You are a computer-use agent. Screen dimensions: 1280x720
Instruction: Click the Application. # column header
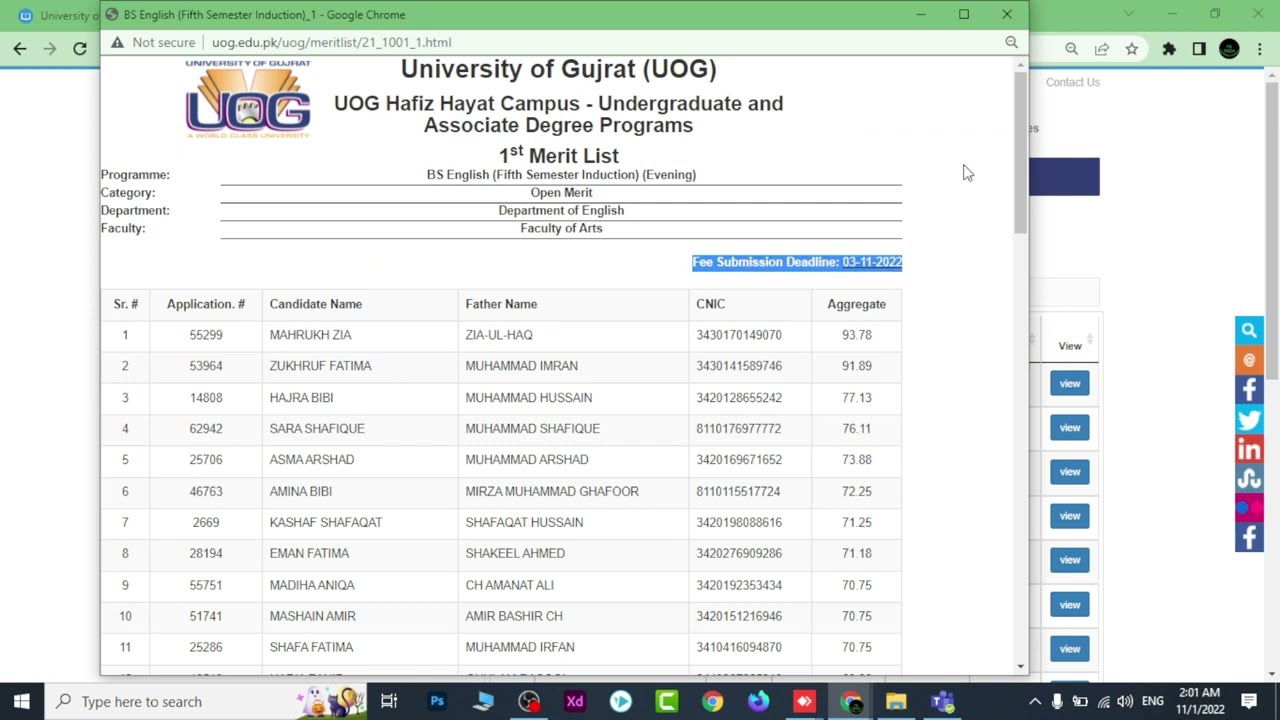[206, 304]
